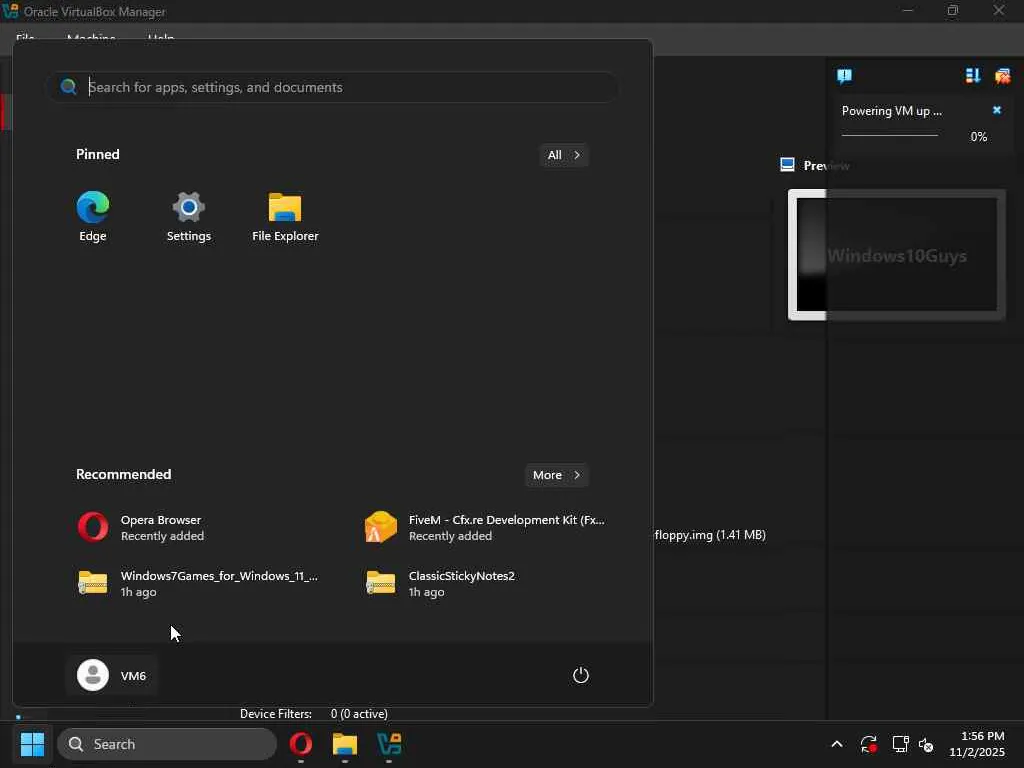Open pinned File Explorer in Start menu
This screenshot has width=1024, height=768.
[x=285, y=216]
